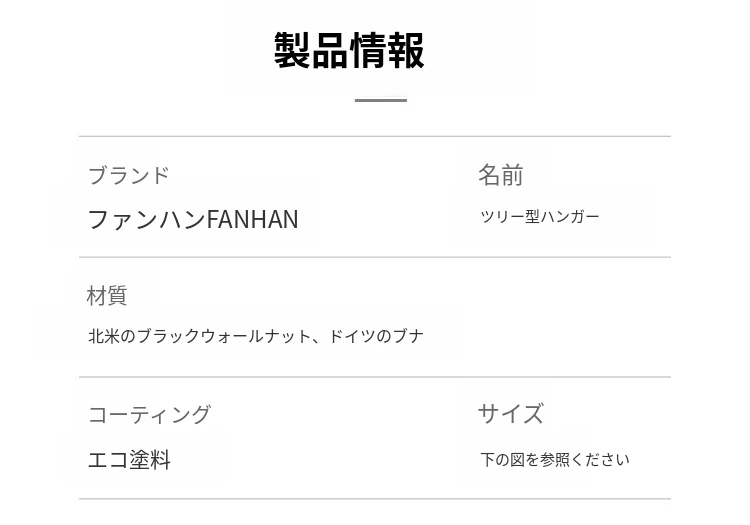Screen dimensions: 750x525
Task: Click the エコ塗料 coating value
Action: 129,460
